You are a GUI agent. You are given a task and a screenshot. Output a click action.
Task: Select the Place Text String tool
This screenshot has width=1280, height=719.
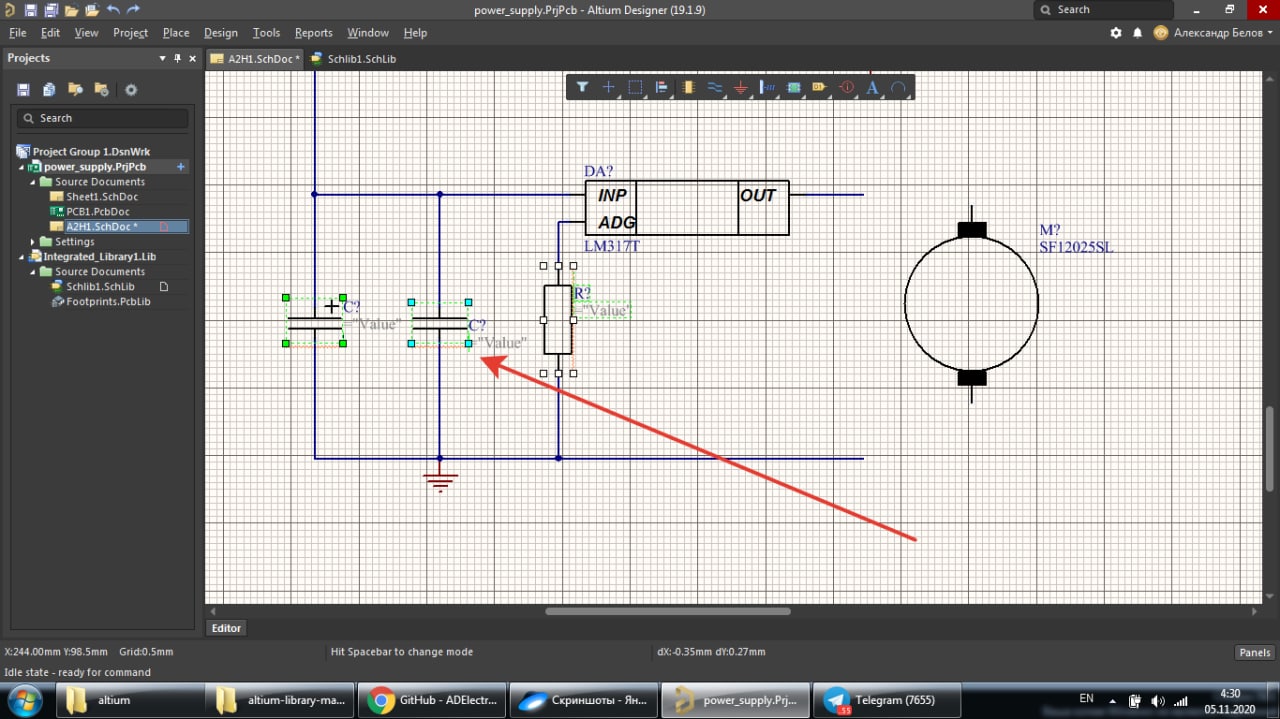(x=872, y=88)
